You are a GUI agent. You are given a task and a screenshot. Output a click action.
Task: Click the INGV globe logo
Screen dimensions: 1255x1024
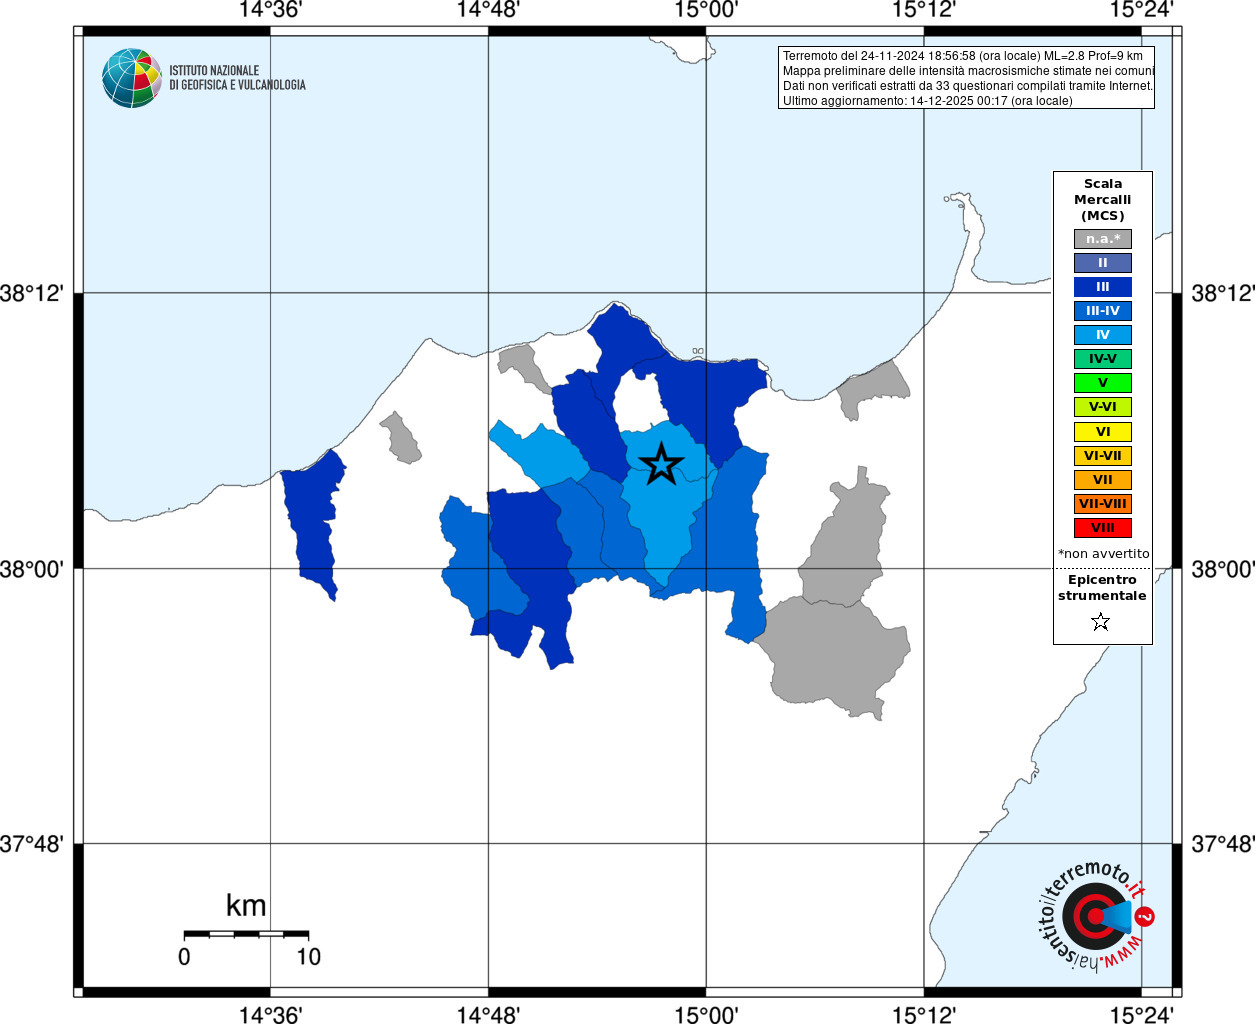point(131,78)
